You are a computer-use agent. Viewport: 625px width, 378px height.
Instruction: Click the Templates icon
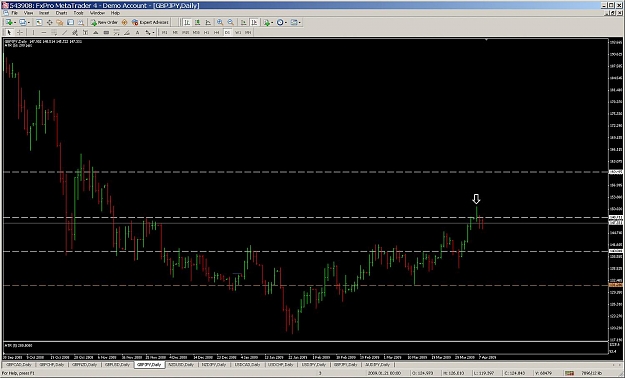click(x=294, y=22)
